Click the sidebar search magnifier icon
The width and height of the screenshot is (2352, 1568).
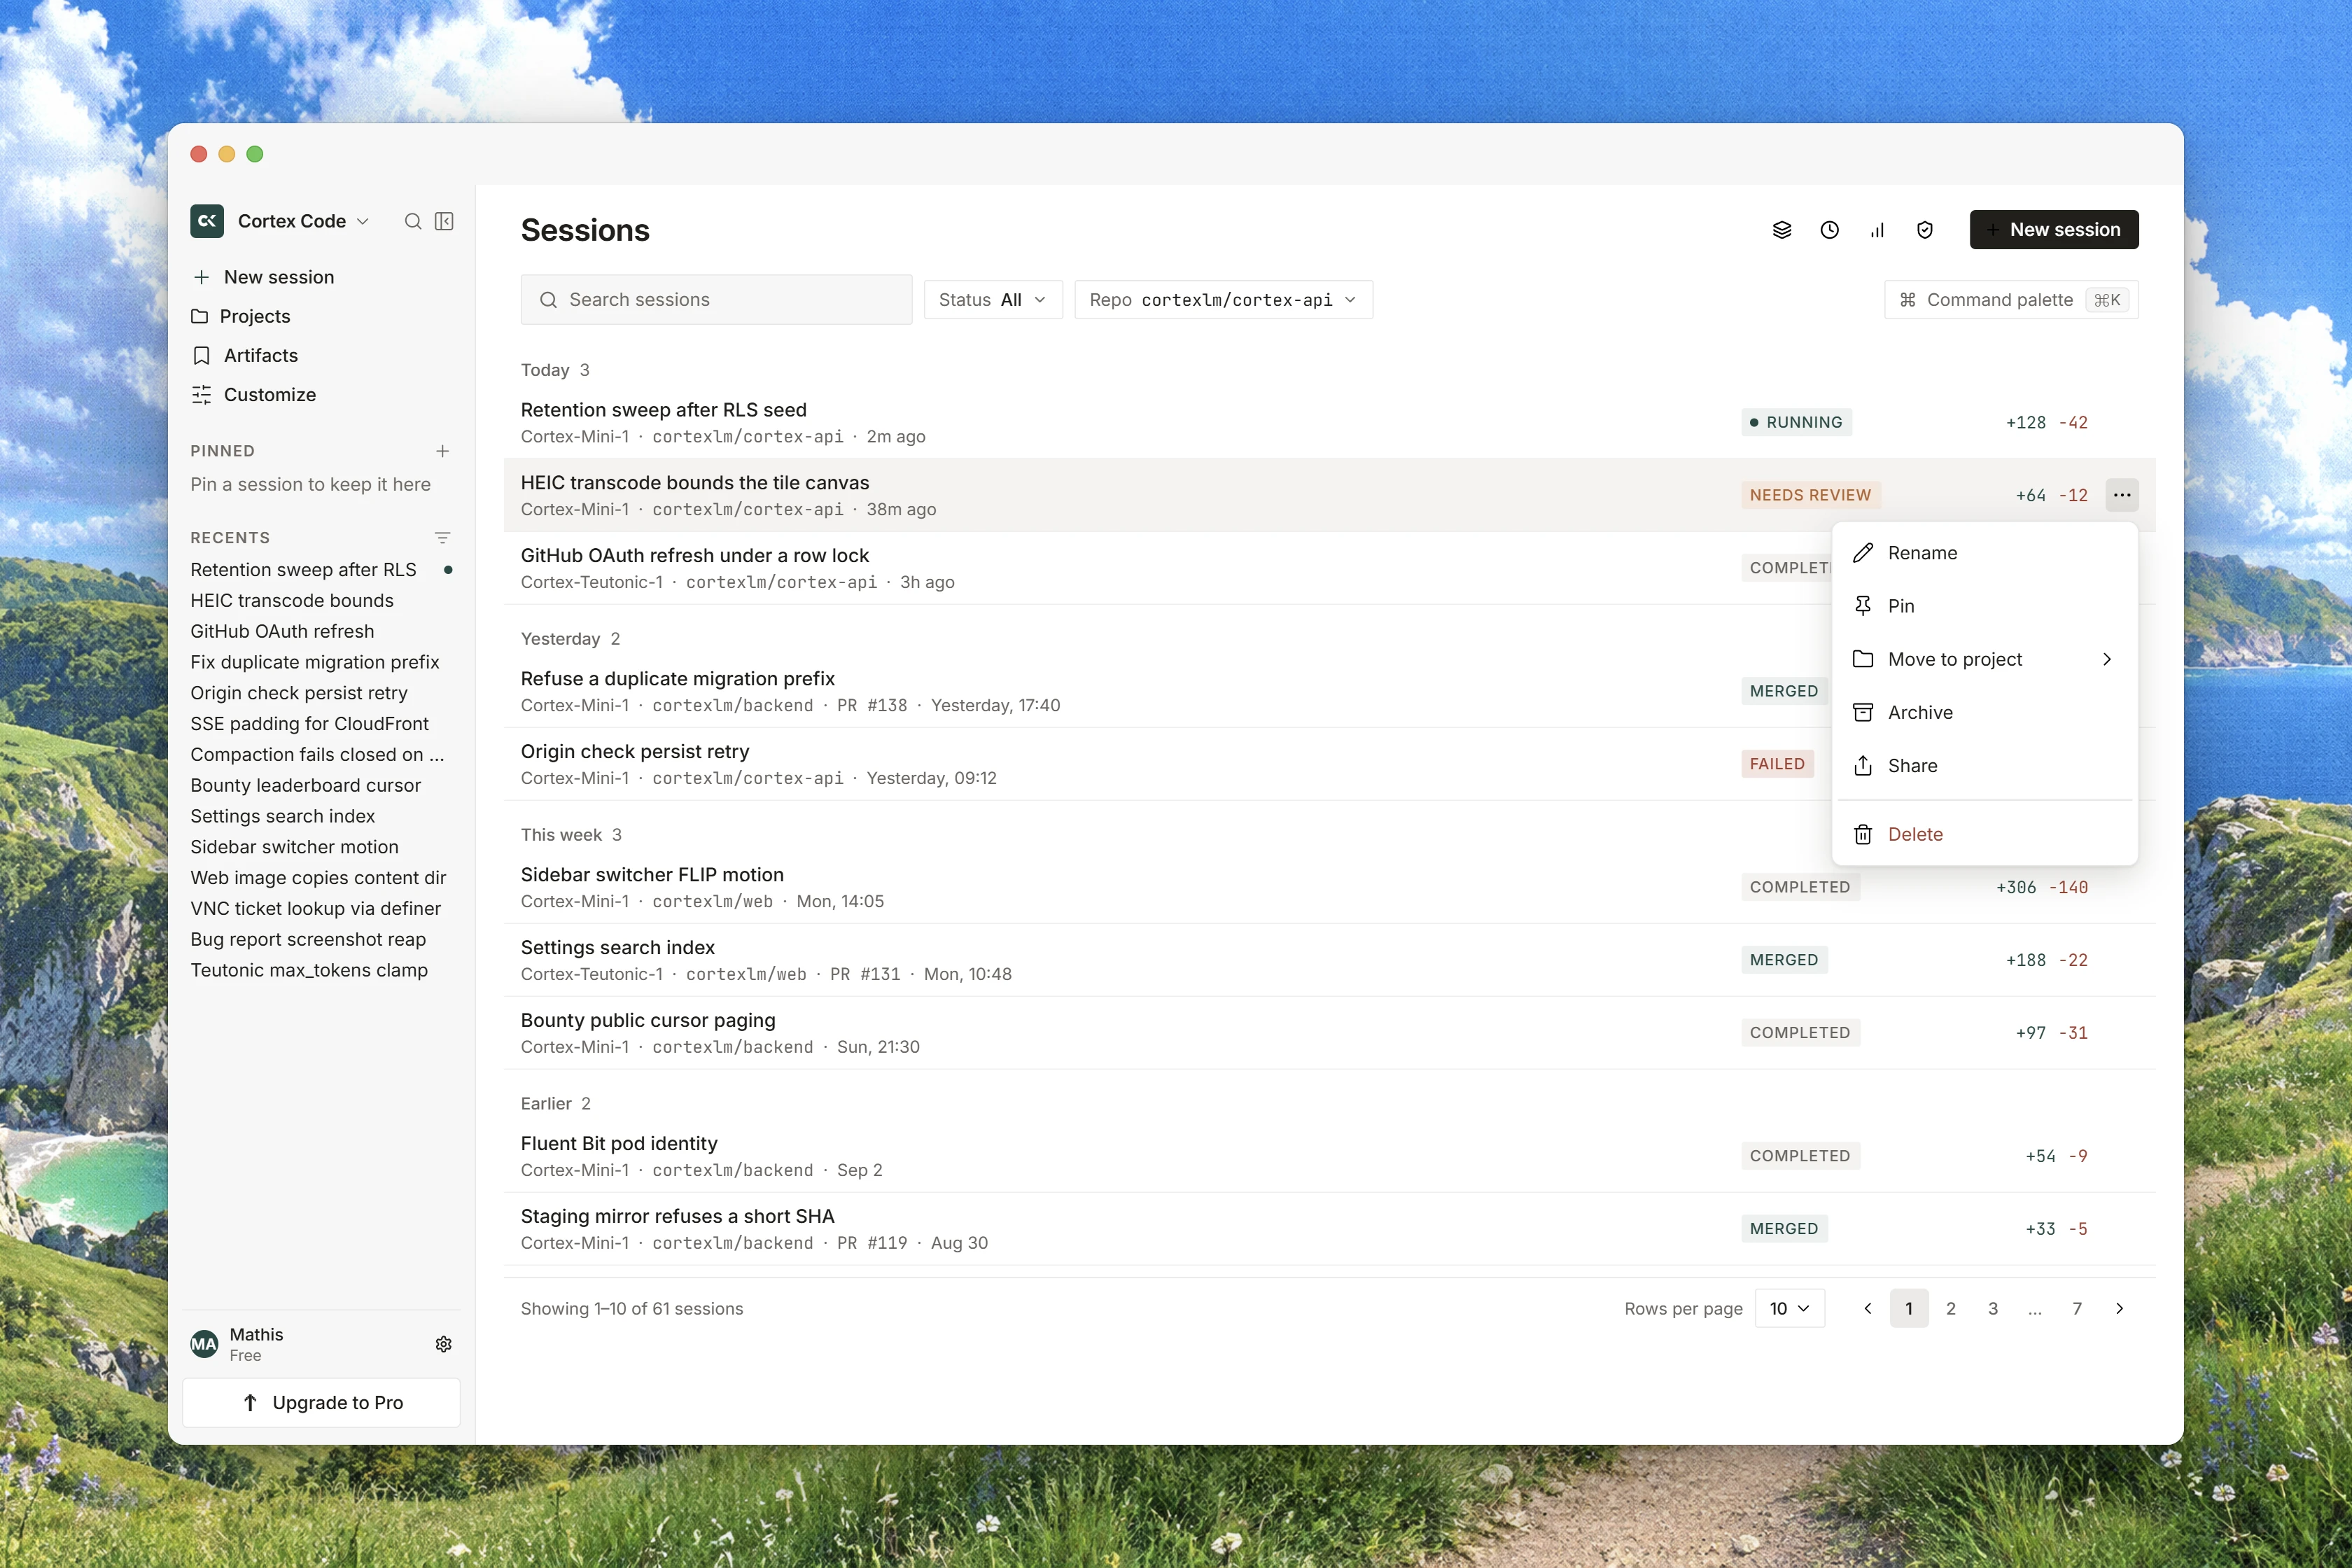(412, 221)
